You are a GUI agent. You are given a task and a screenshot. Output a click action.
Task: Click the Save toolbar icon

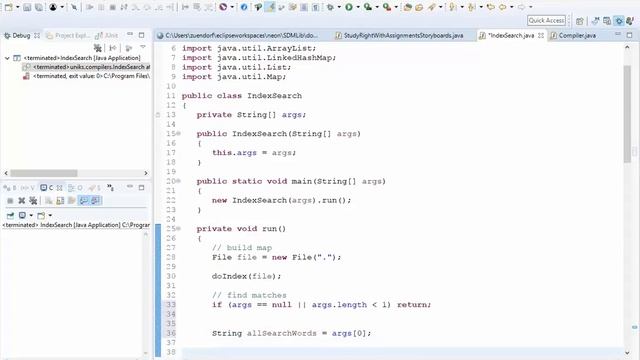coord(27,7)
